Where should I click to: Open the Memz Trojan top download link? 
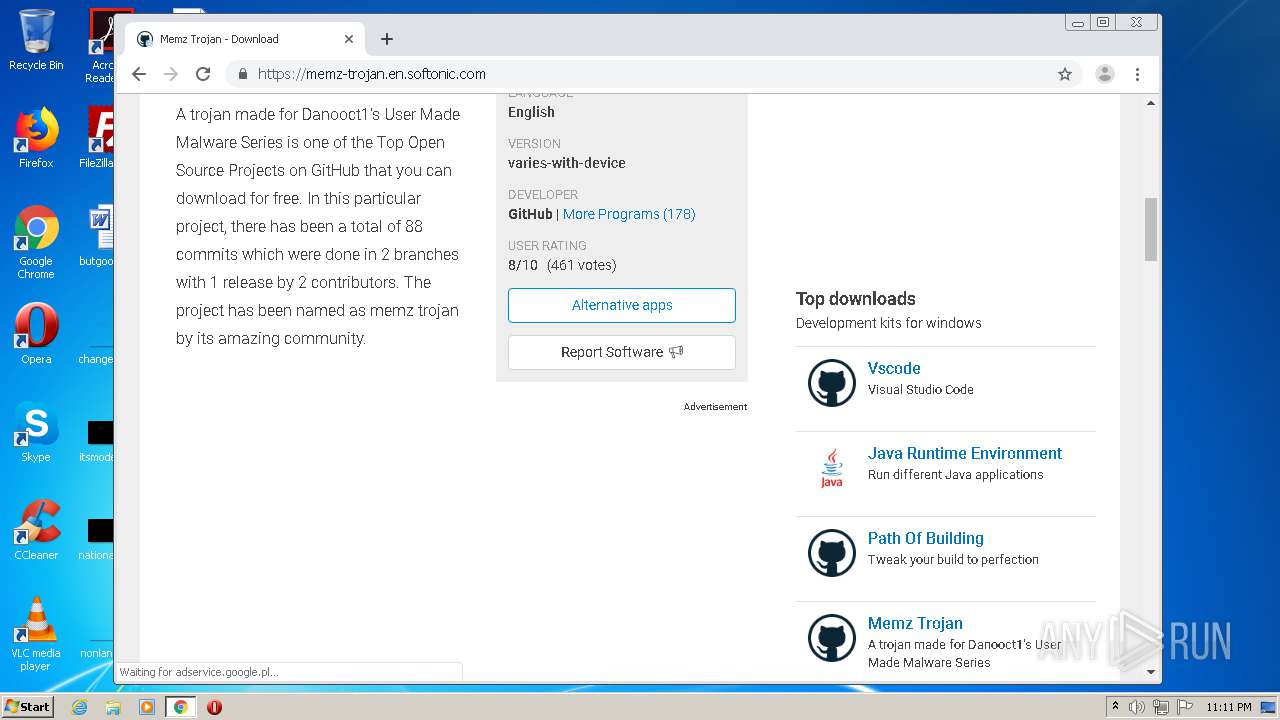(915, 623)
